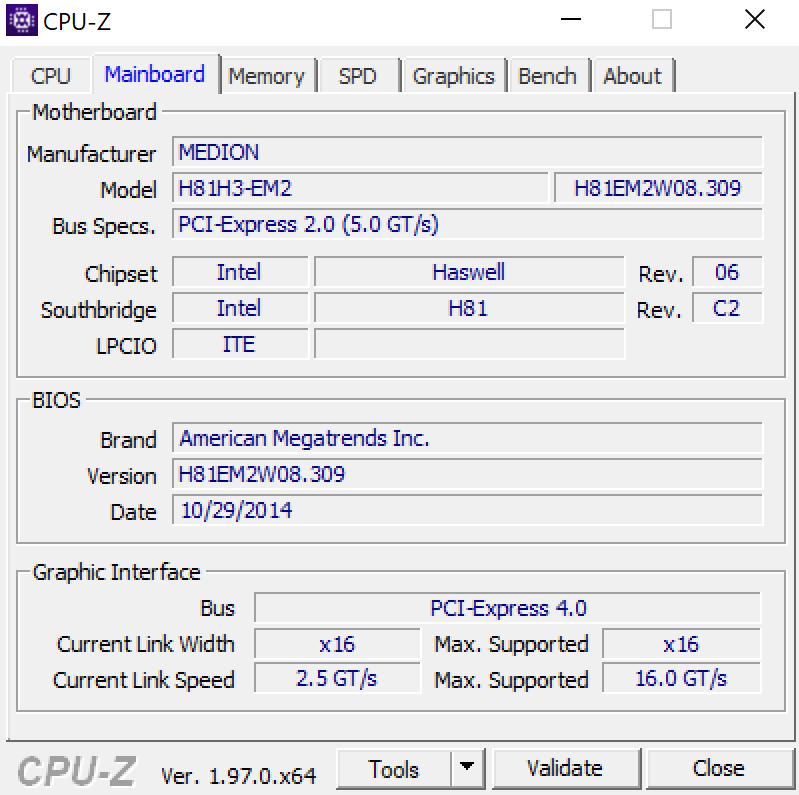The image size is (799, 795).
Task: Click the Haswell chipset value
Action: pos(469,272)
